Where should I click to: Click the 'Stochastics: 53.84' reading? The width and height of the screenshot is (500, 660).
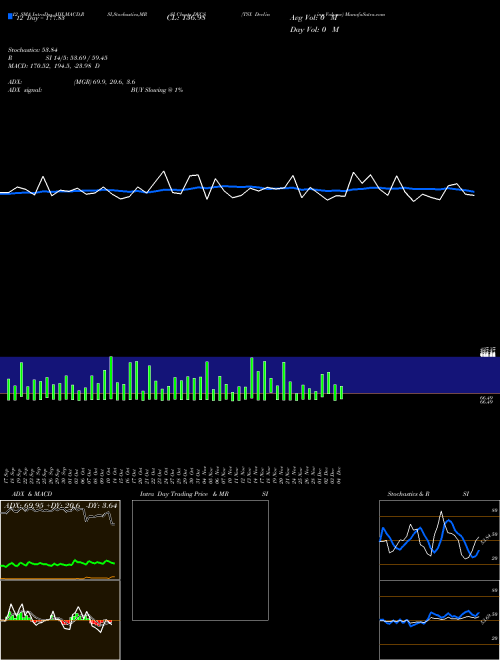pos(32,50)
